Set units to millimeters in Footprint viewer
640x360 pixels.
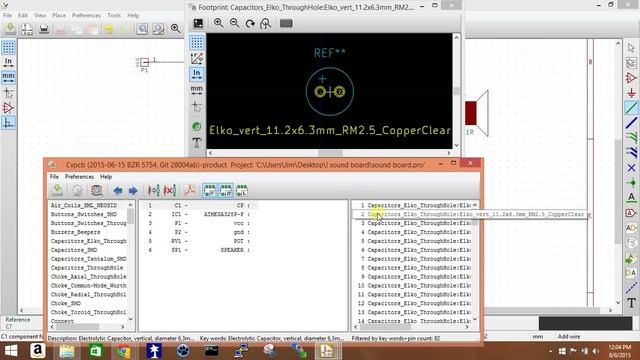[197, 90]
